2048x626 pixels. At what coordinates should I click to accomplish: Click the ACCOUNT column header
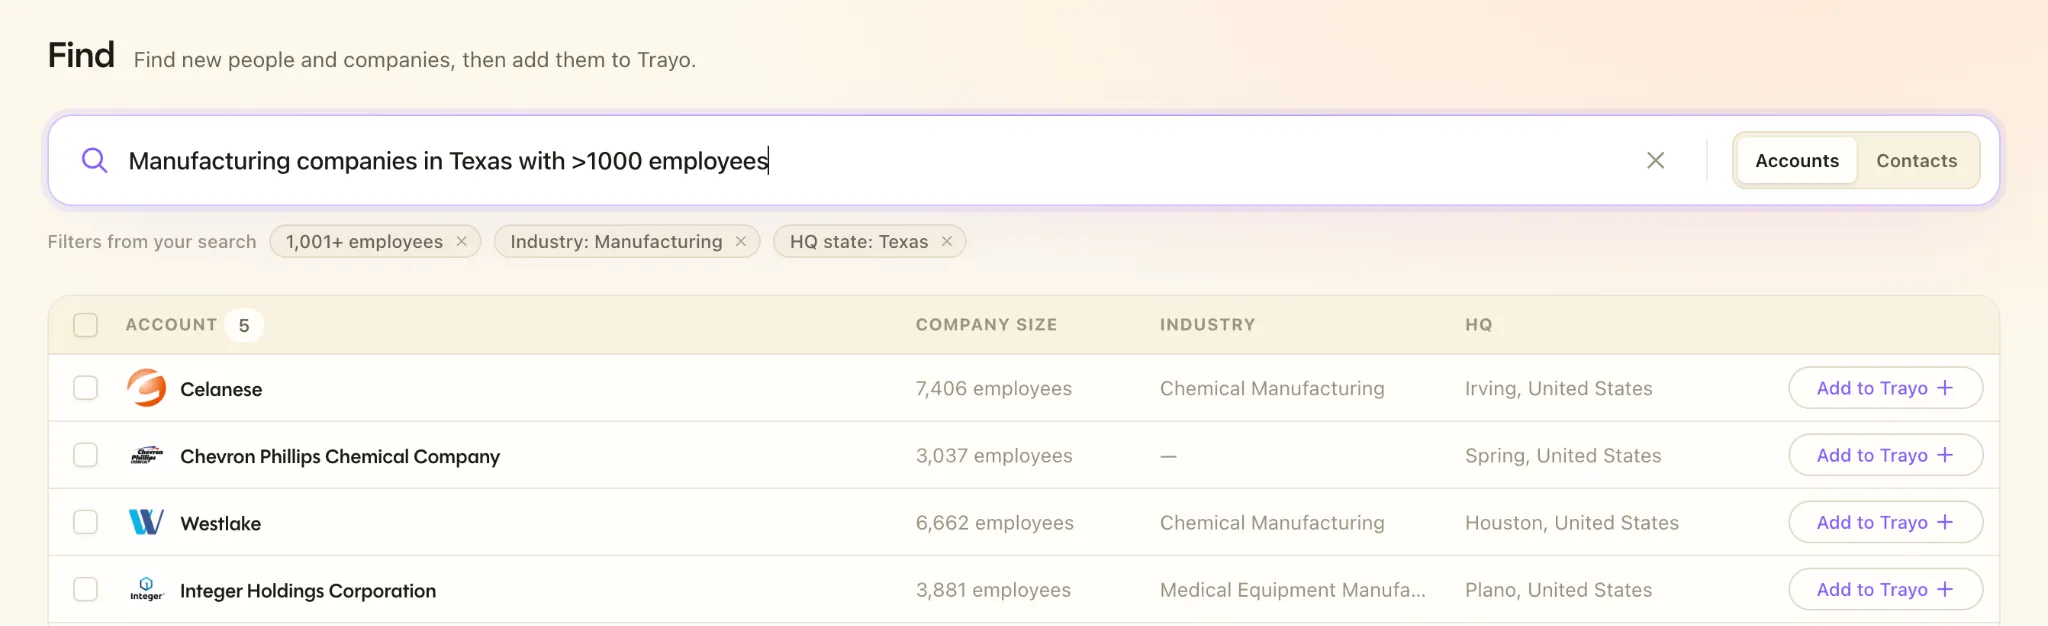coord(171,325)
